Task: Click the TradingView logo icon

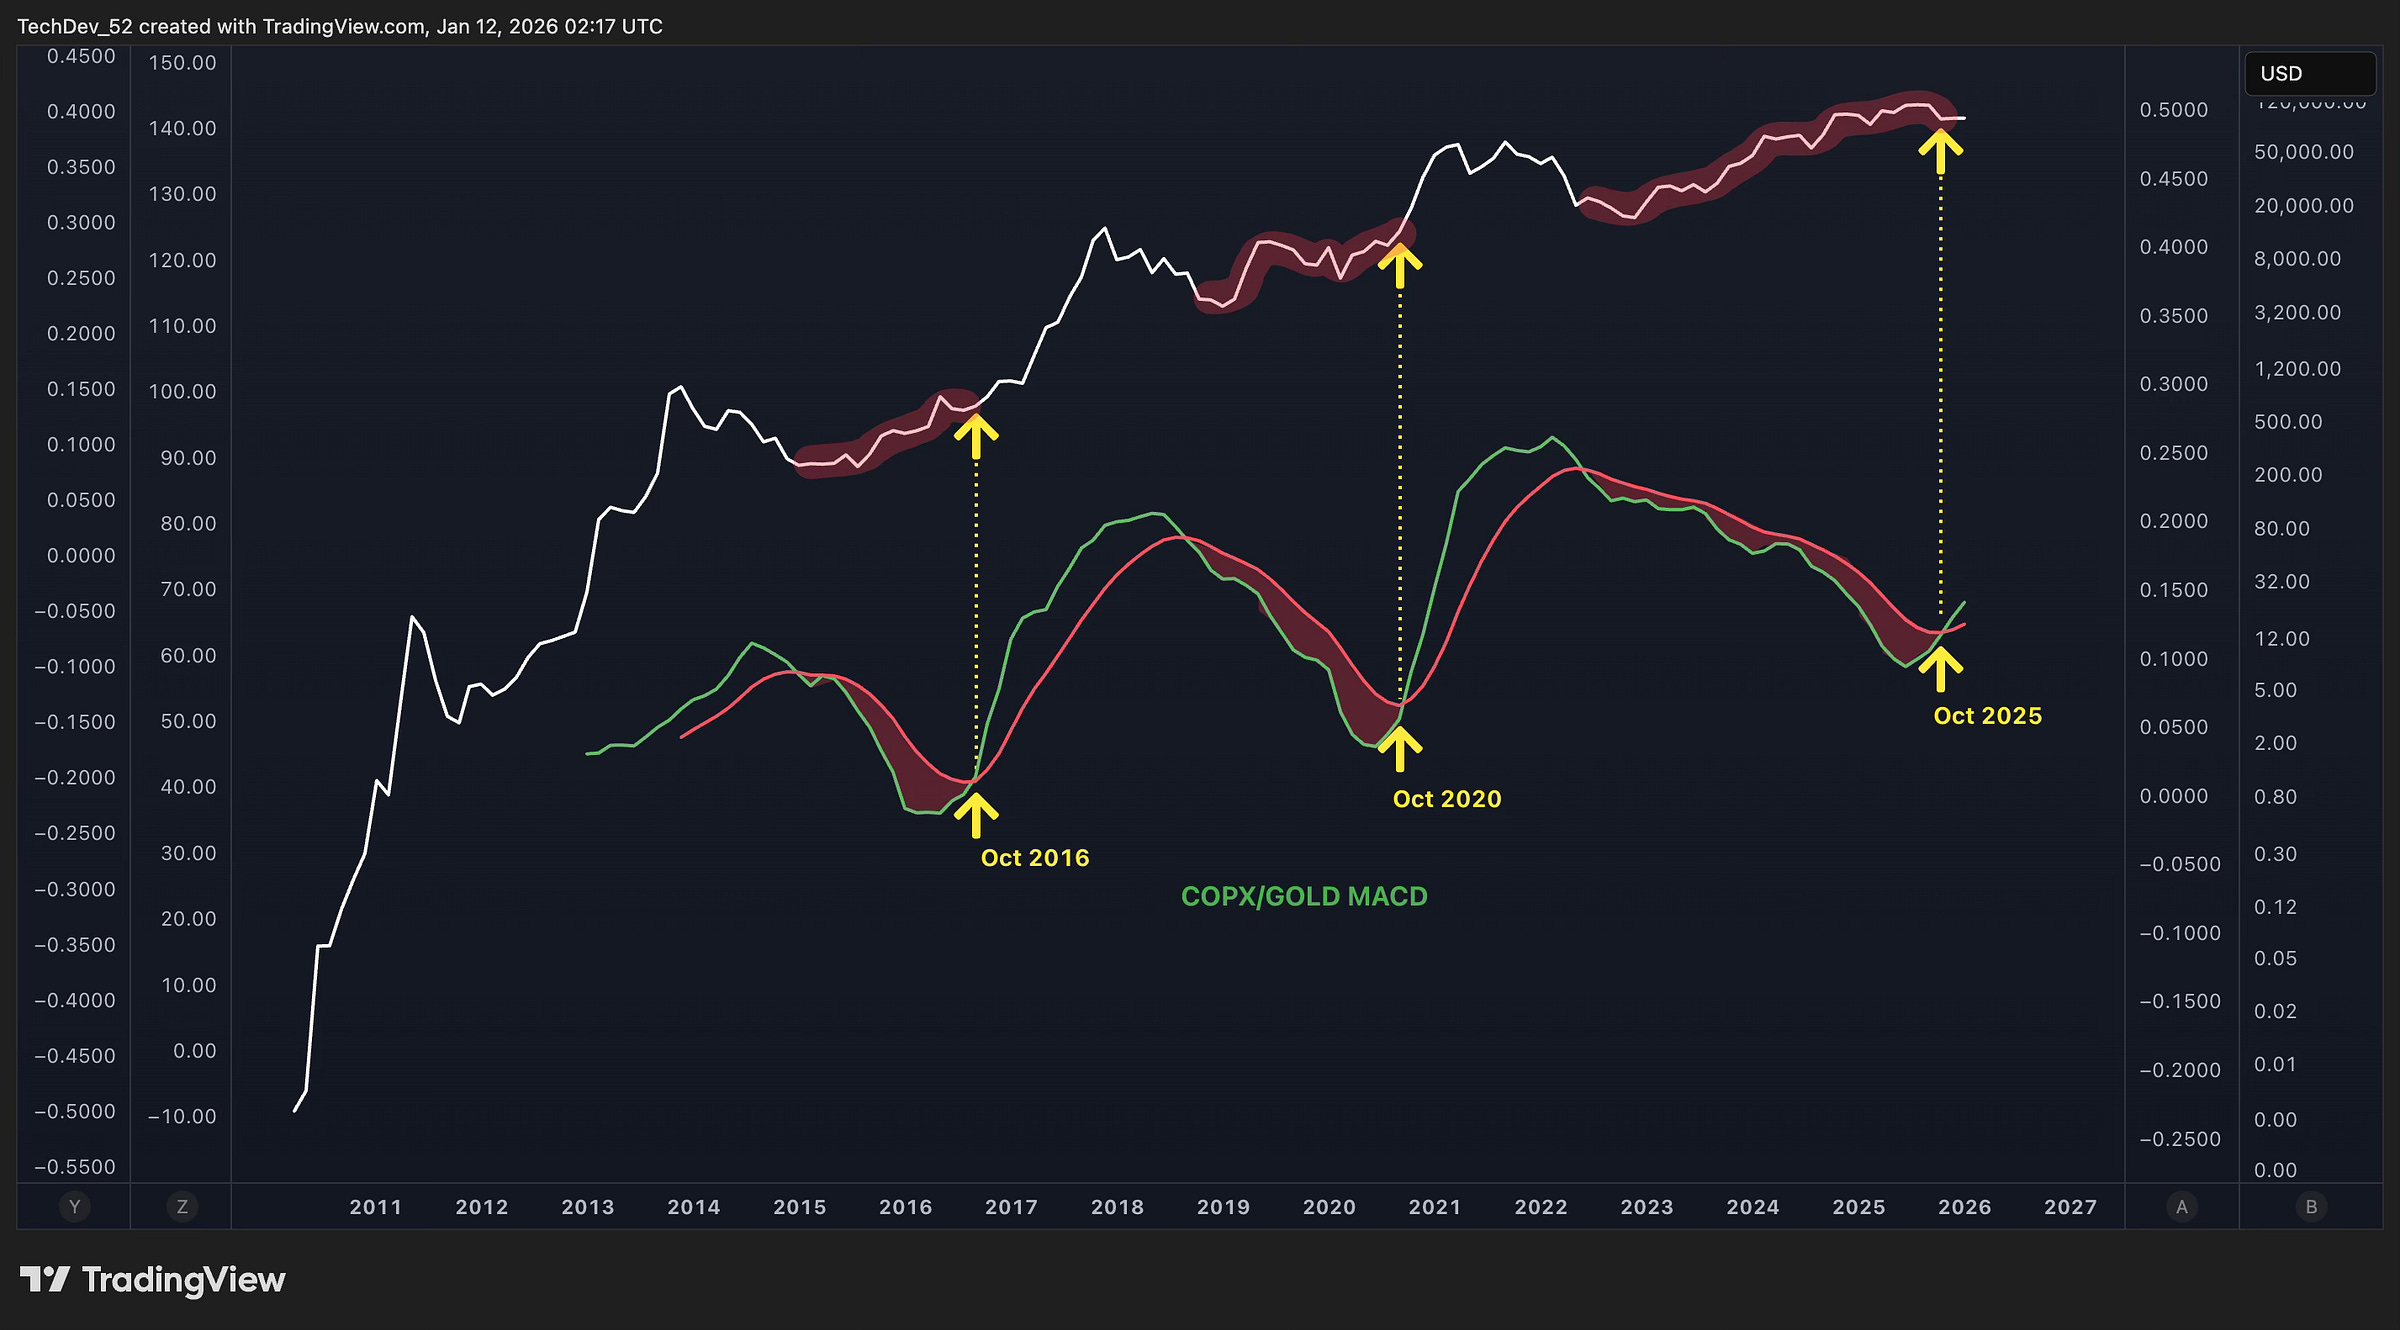Action: pos(45,1279)
